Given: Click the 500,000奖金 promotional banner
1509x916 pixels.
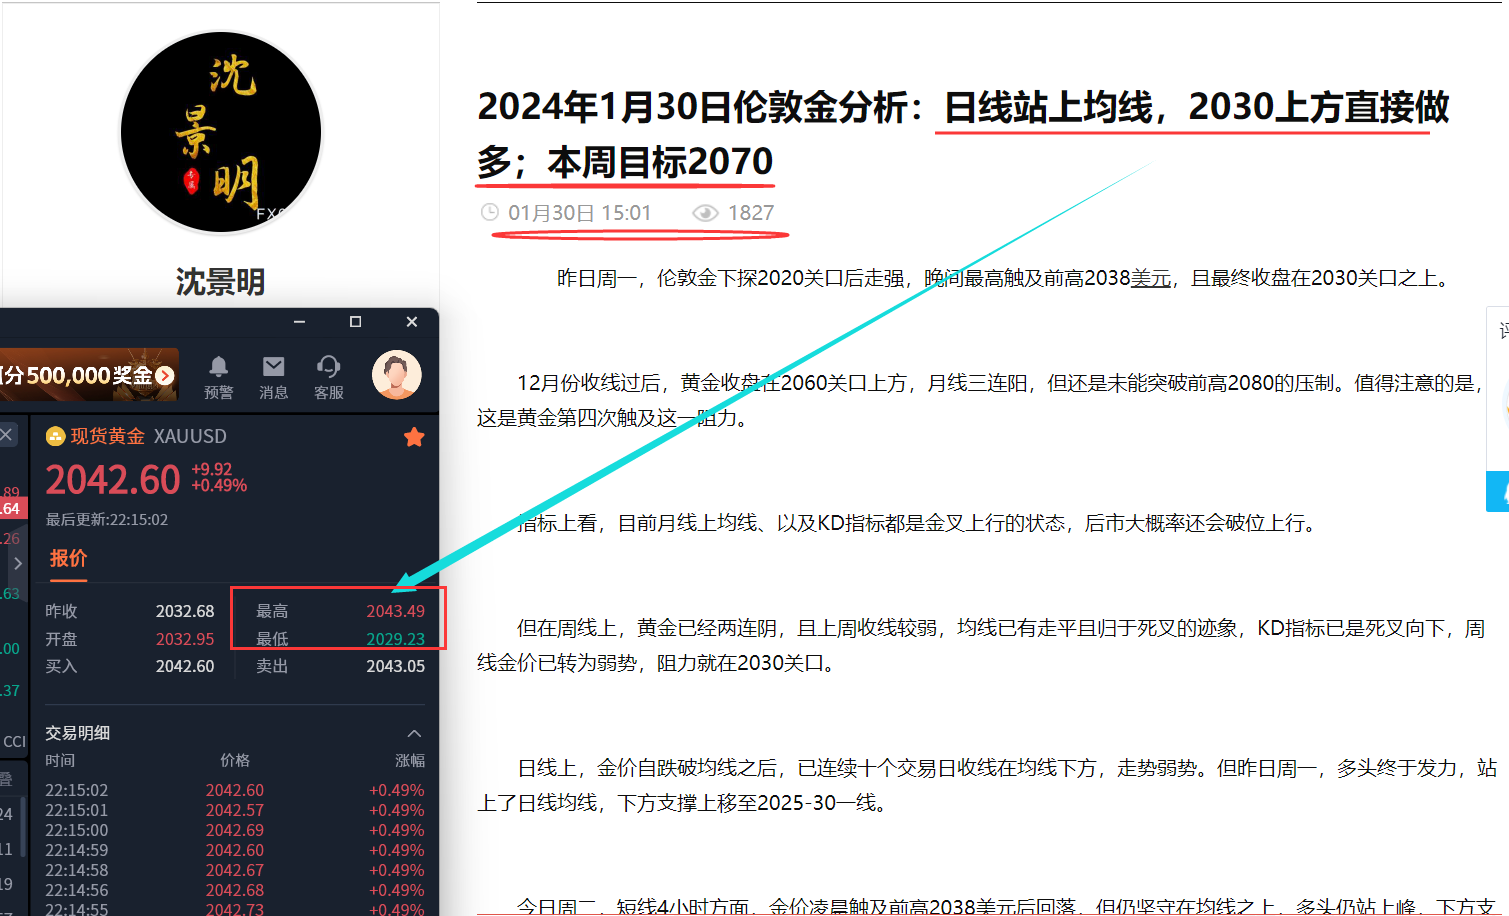Looking at the screenshot, I should pos(89,375).
